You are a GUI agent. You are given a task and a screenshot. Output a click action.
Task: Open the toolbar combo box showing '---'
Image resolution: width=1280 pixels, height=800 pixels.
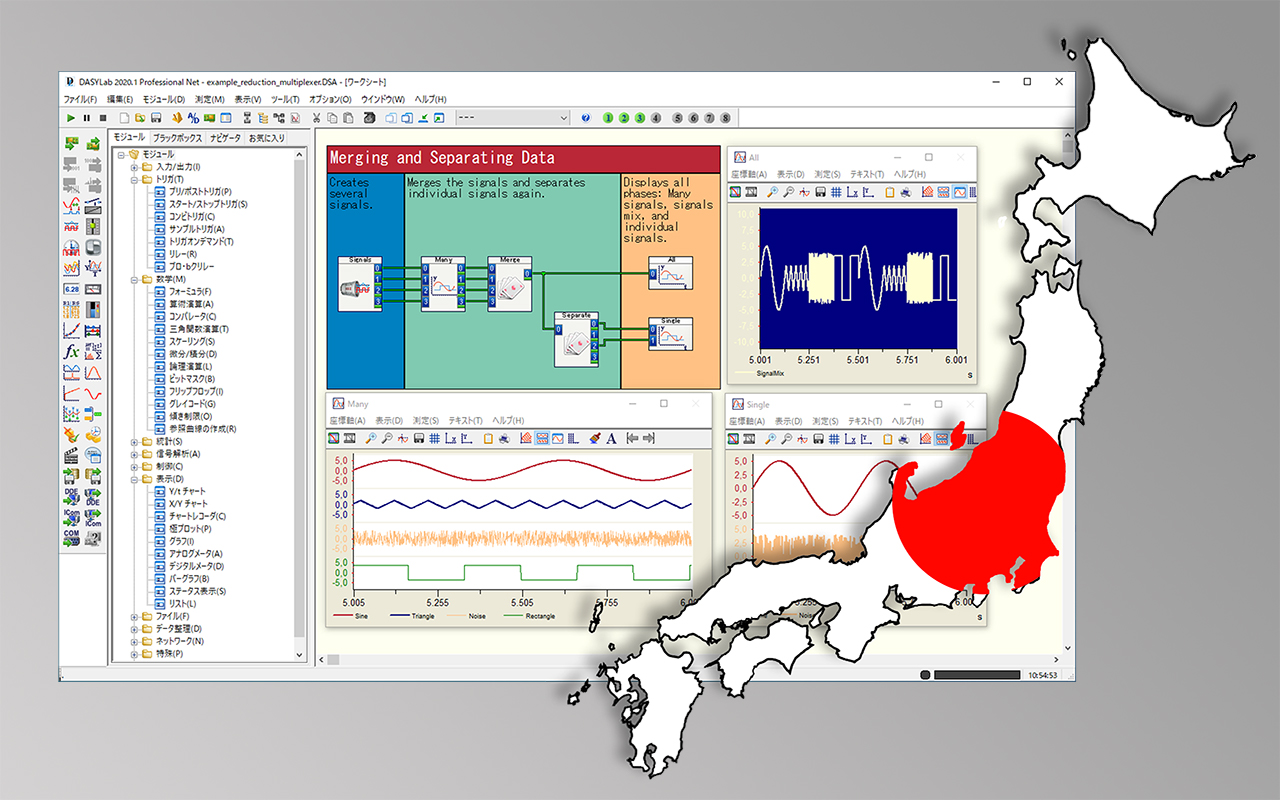coord(511,118)
